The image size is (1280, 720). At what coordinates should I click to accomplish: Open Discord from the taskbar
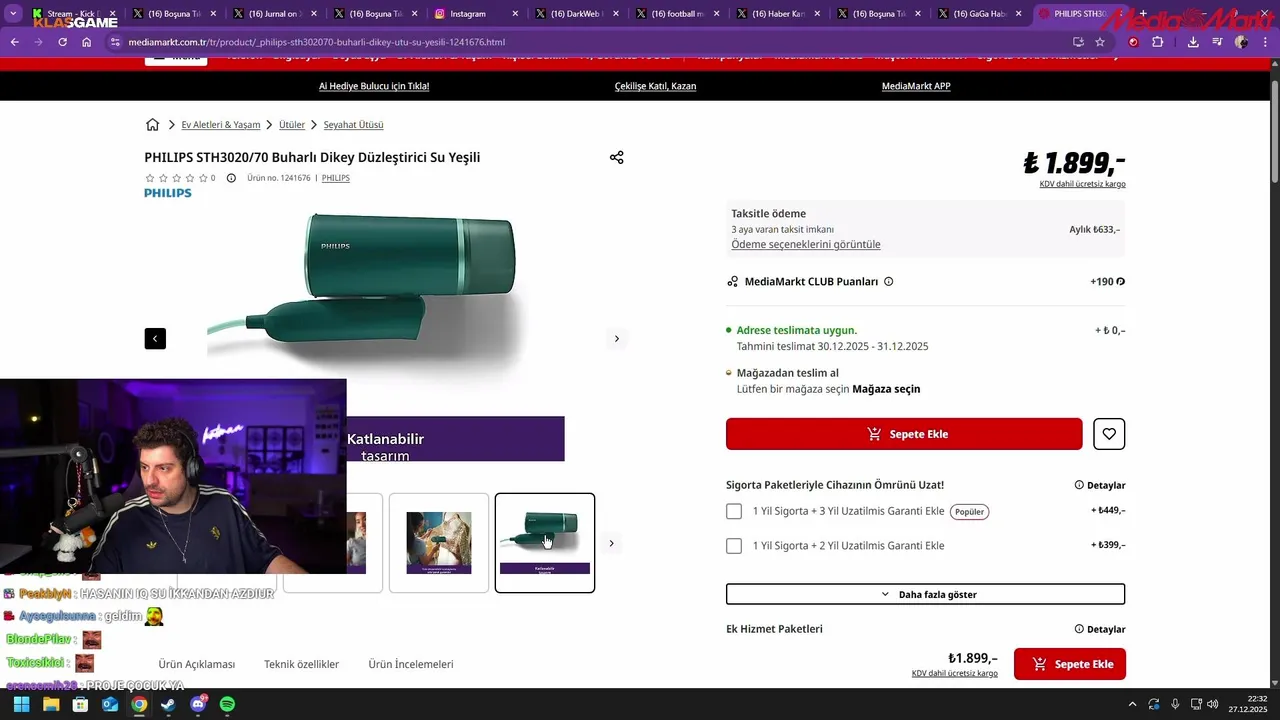pyautogui.click(x=198, y=704)
